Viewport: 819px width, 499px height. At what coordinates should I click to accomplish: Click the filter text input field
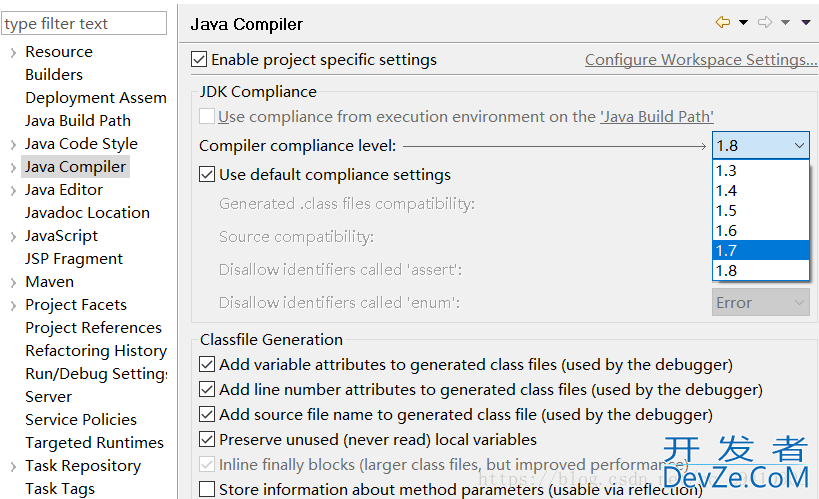point(84,24)
